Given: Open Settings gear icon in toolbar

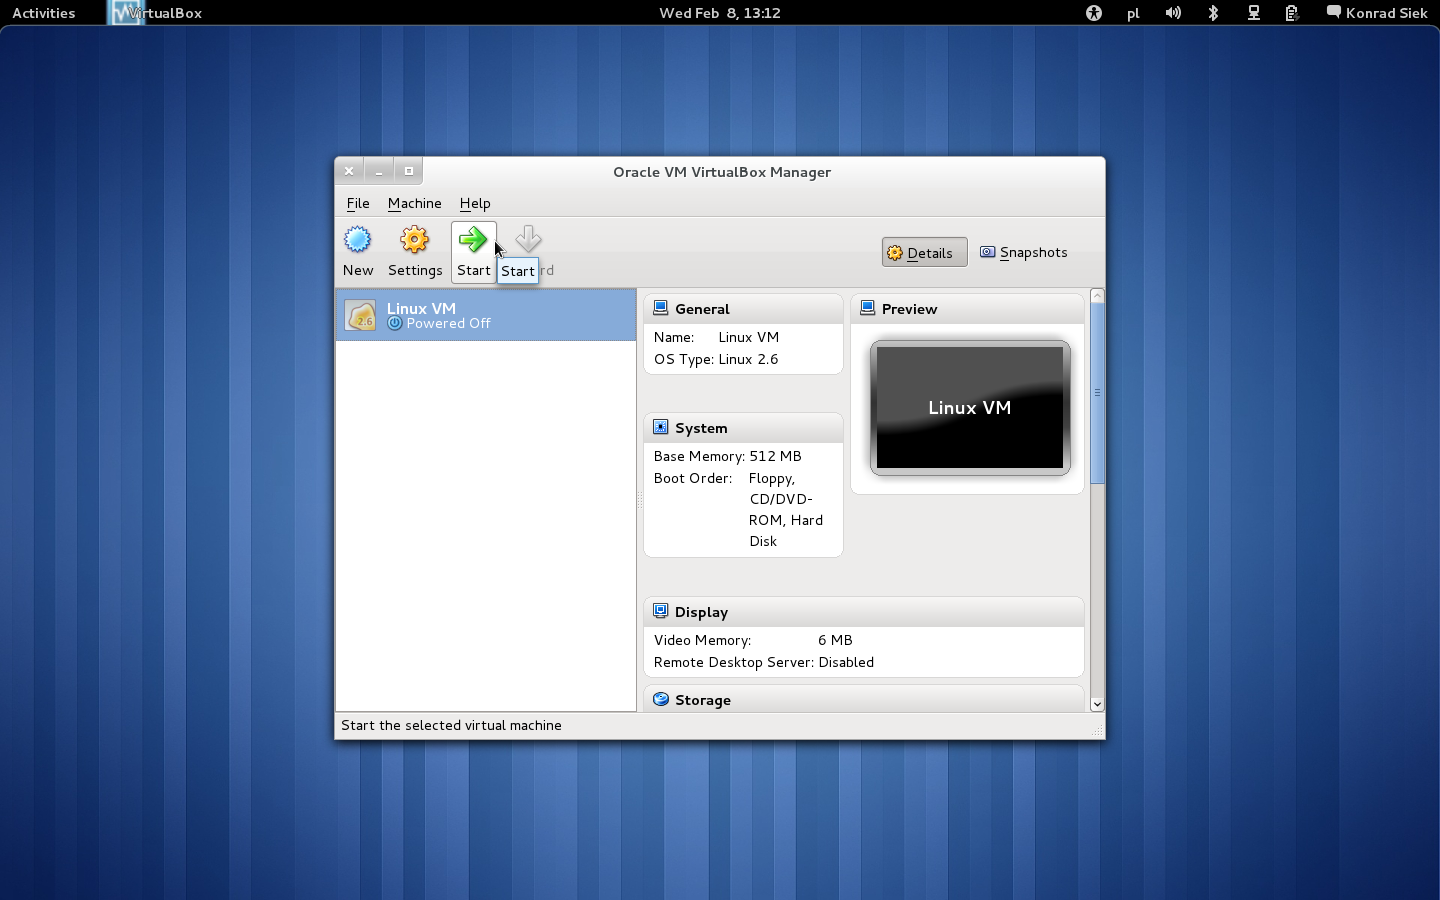Looking at the screenshot, I should (x=415, y=240).
